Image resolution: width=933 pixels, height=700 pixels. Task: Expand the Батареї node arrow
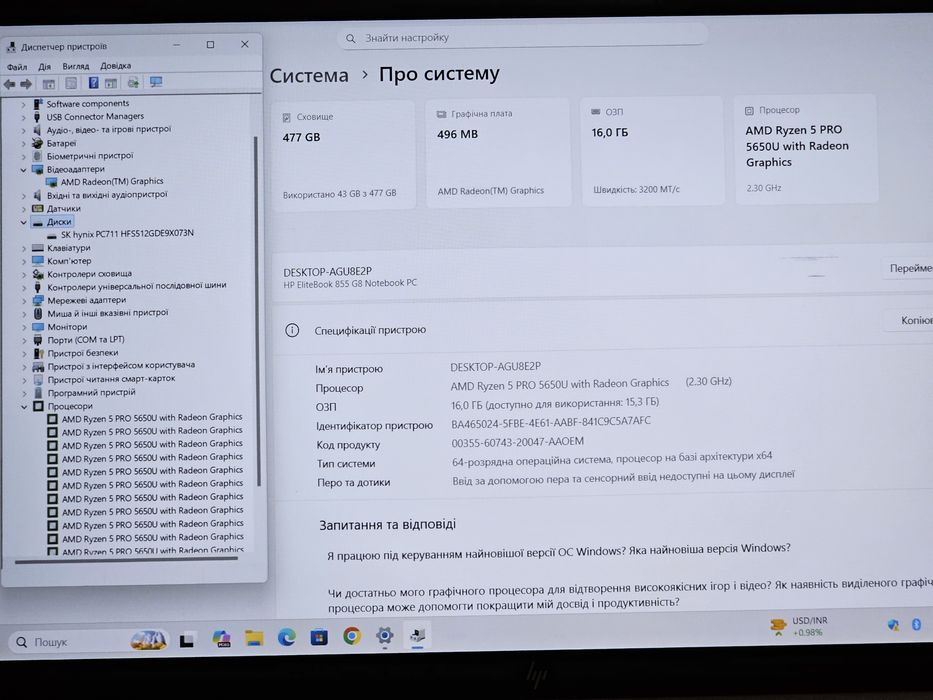point(24,143)
